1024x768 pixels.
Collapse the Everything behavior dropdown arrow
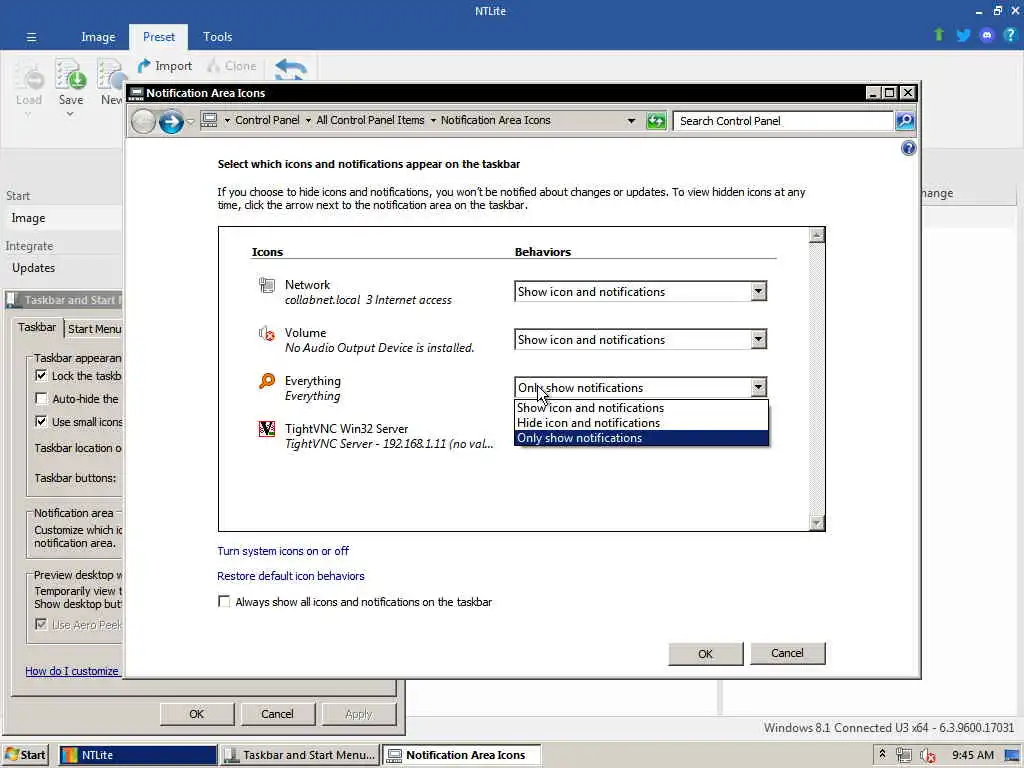tap(758, 387)
